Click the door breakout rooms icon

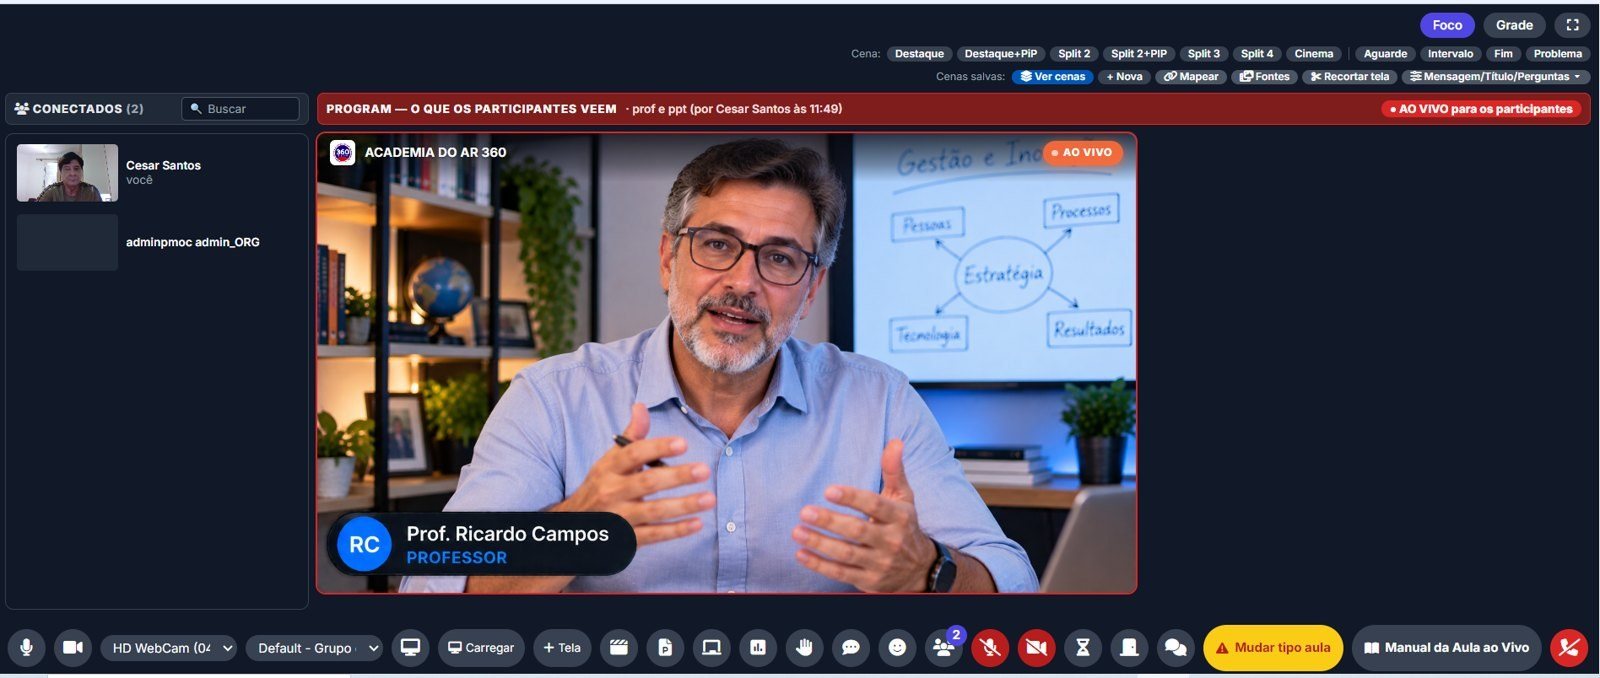[x=1129, y=648]
